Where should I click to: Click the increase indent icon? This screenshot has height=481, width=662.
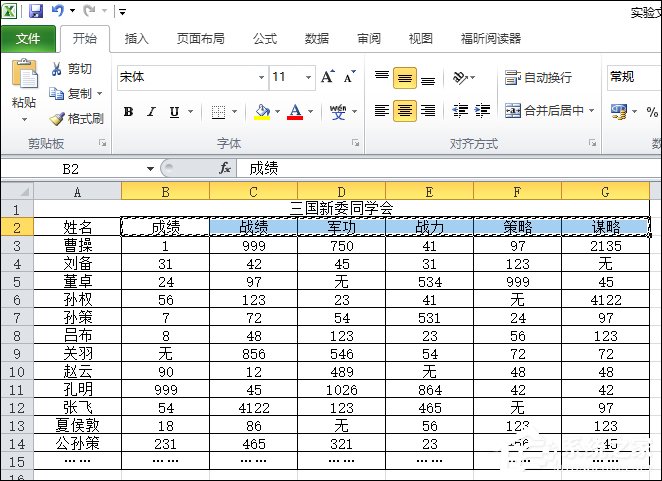tap(483, 111)
